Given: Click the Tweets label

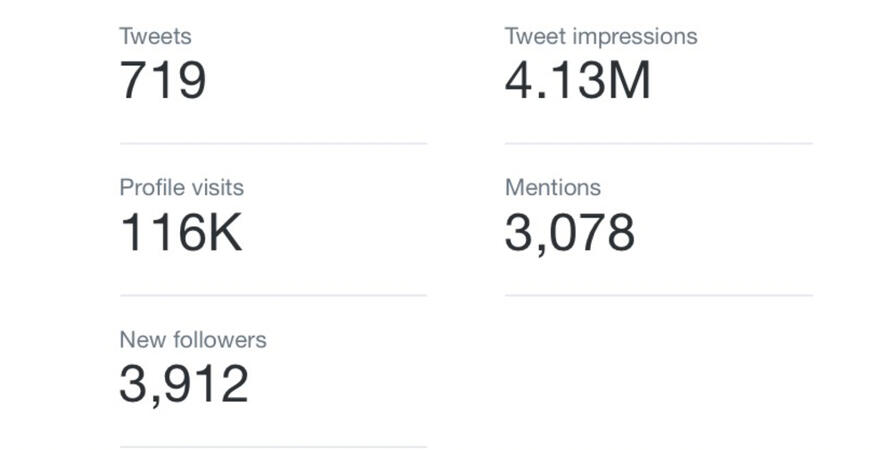Looking at the screenshot, I should [155, 37].
